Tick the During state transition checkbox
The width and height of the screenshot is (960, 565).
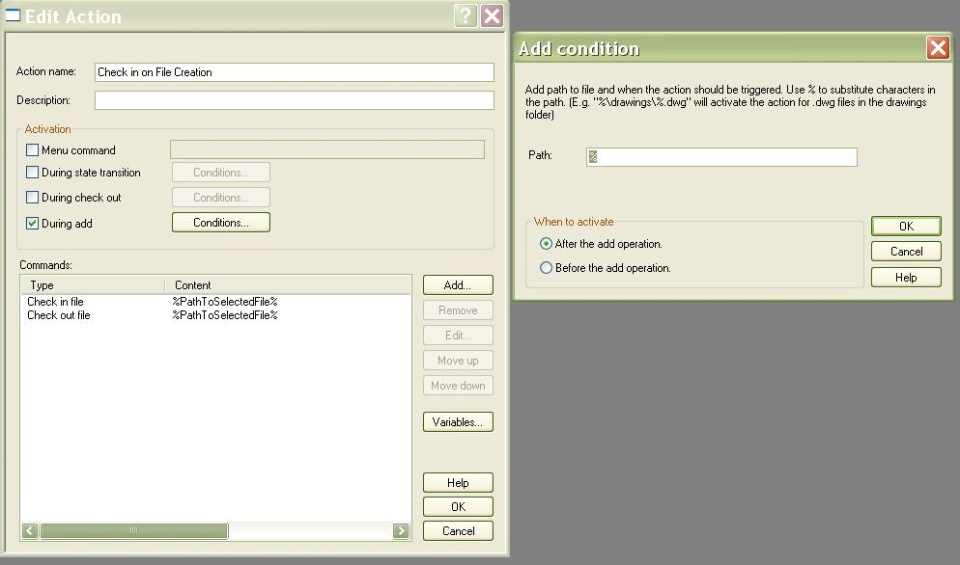pos(32,173)
